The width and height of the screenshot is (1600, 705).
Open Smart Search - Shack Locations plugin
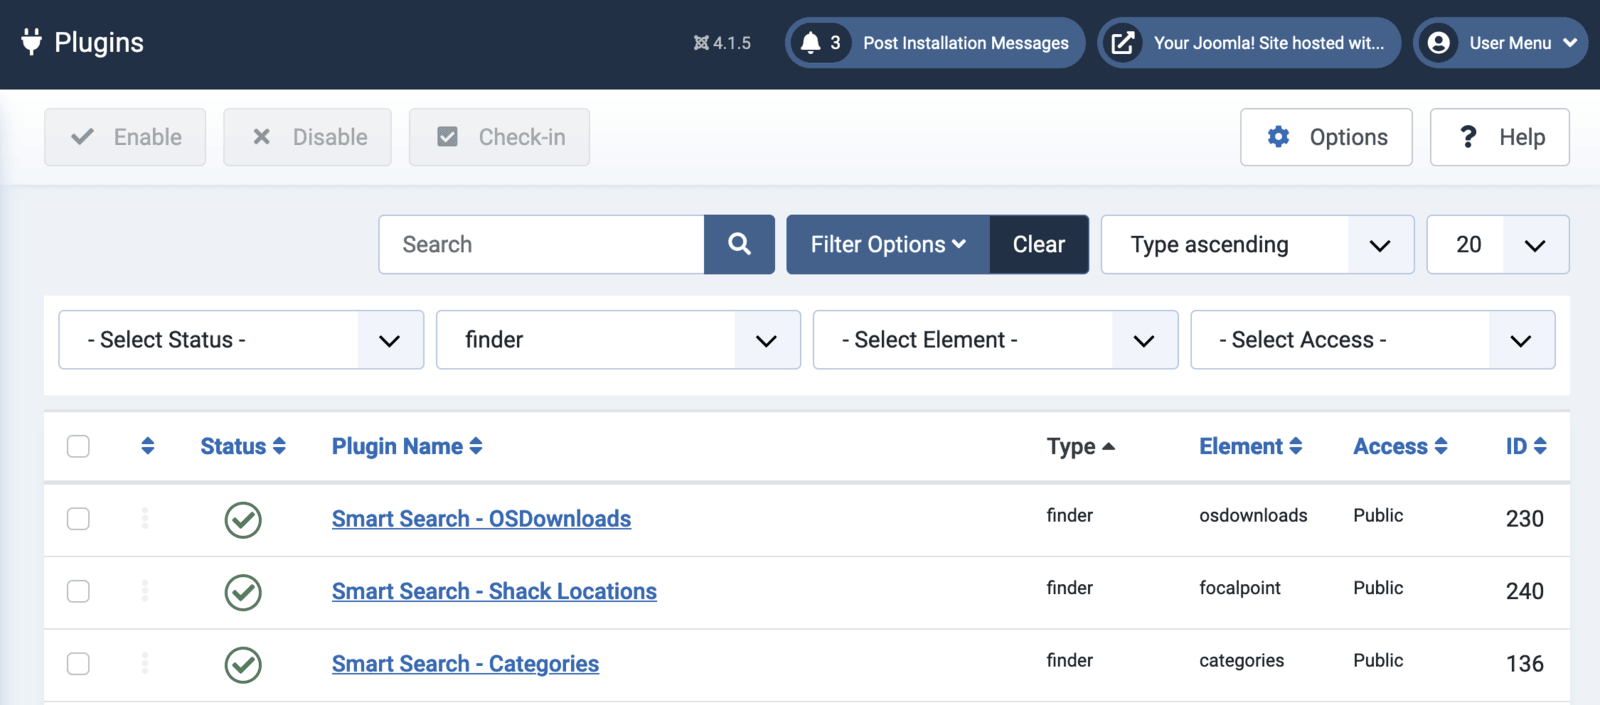(494, 591)
